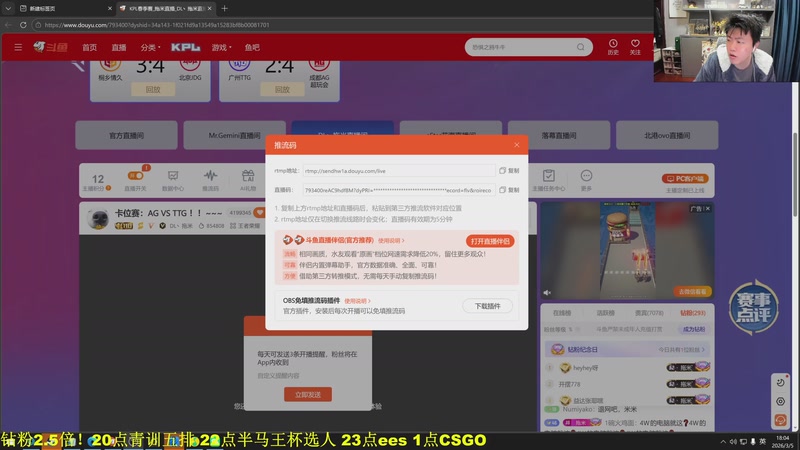Image resolution: width=800 pixels, height=450 pixels.
Task: Switch to the 贵宾(7078) tab
Action: 648,313
